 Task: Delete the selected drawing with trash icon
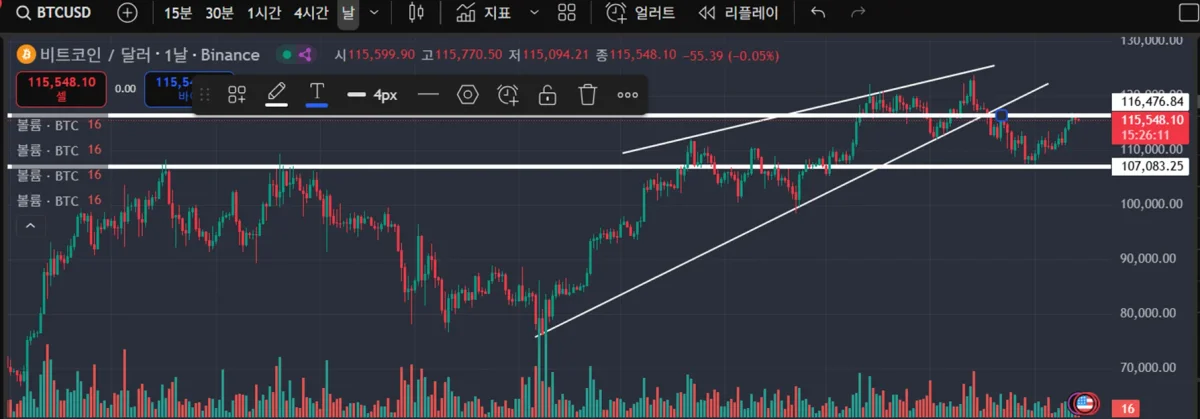click(588, 95)
